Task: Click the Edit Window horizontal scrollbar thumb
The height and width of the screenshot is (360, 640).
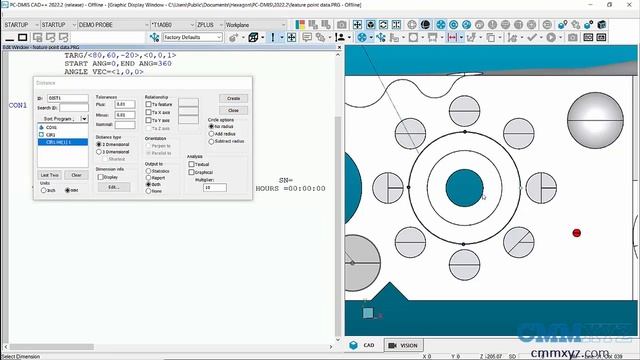Action: coord(52,347)
